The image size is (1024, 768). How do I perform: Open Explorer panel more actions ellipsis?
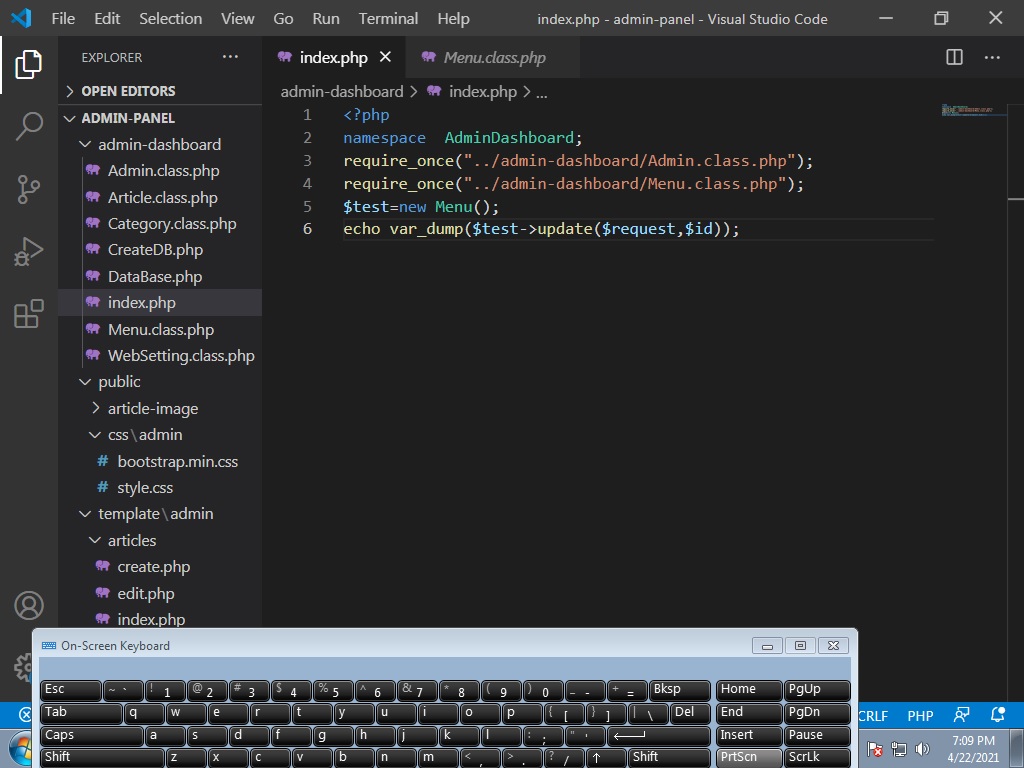pos(230,57)
